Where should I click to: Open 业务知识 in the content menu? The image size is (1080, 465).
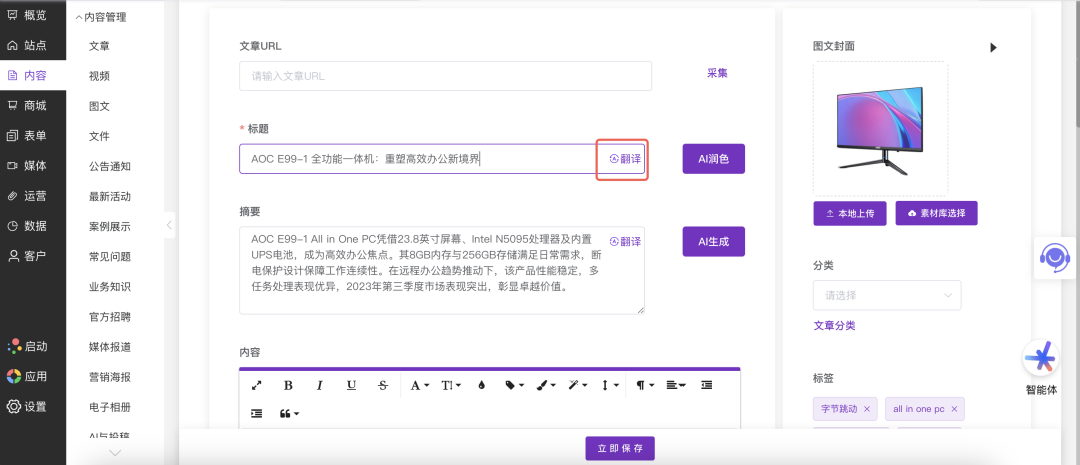pos(110,287)
